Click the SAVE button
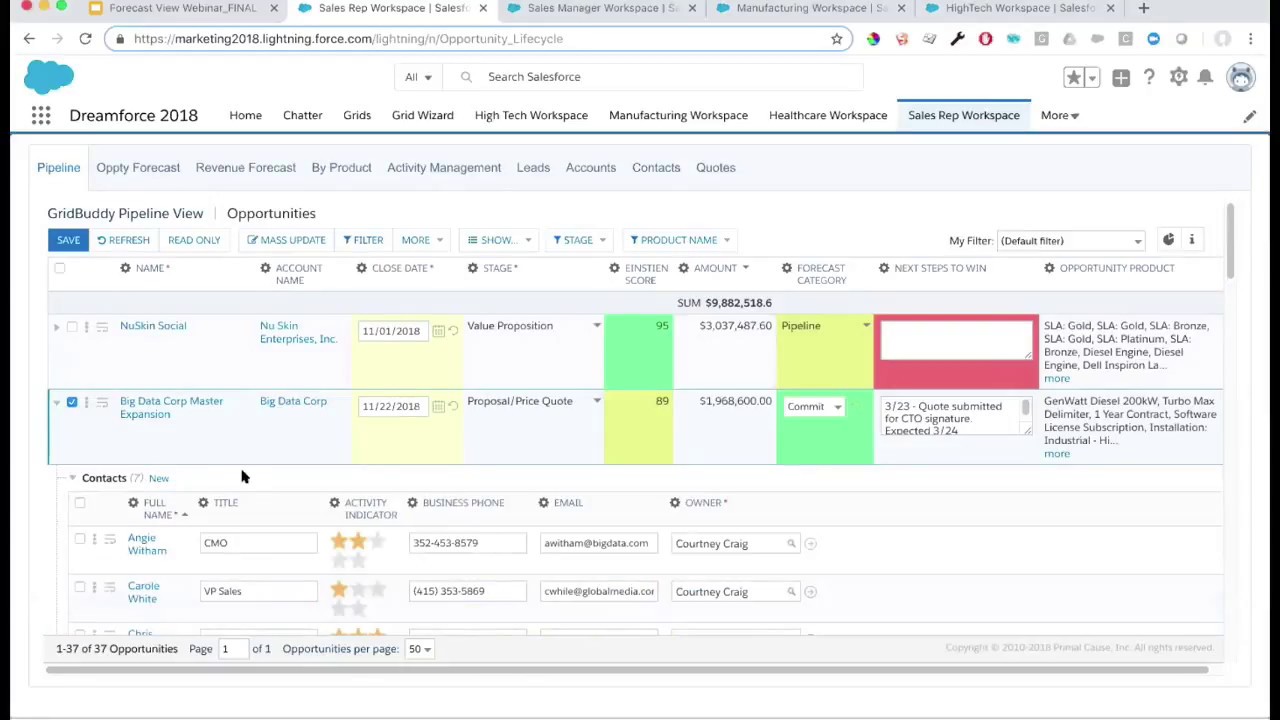Image resolution: width=1280 pixels, height=720 pixels. pyautogui.click(x=68, y=240)
